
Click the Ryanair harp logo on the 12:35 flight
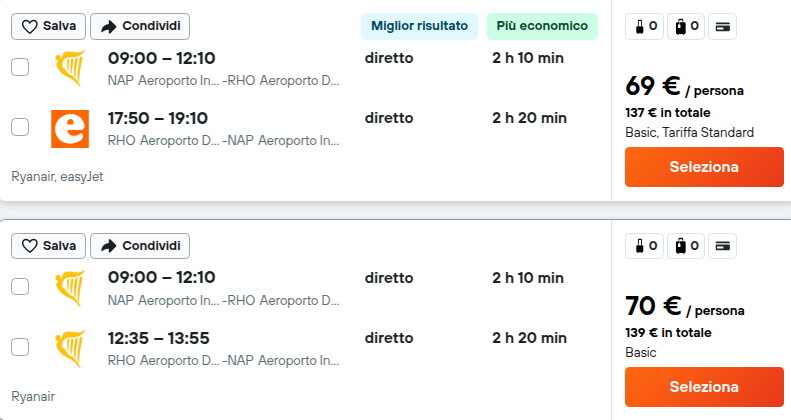[x=70, y=348]
